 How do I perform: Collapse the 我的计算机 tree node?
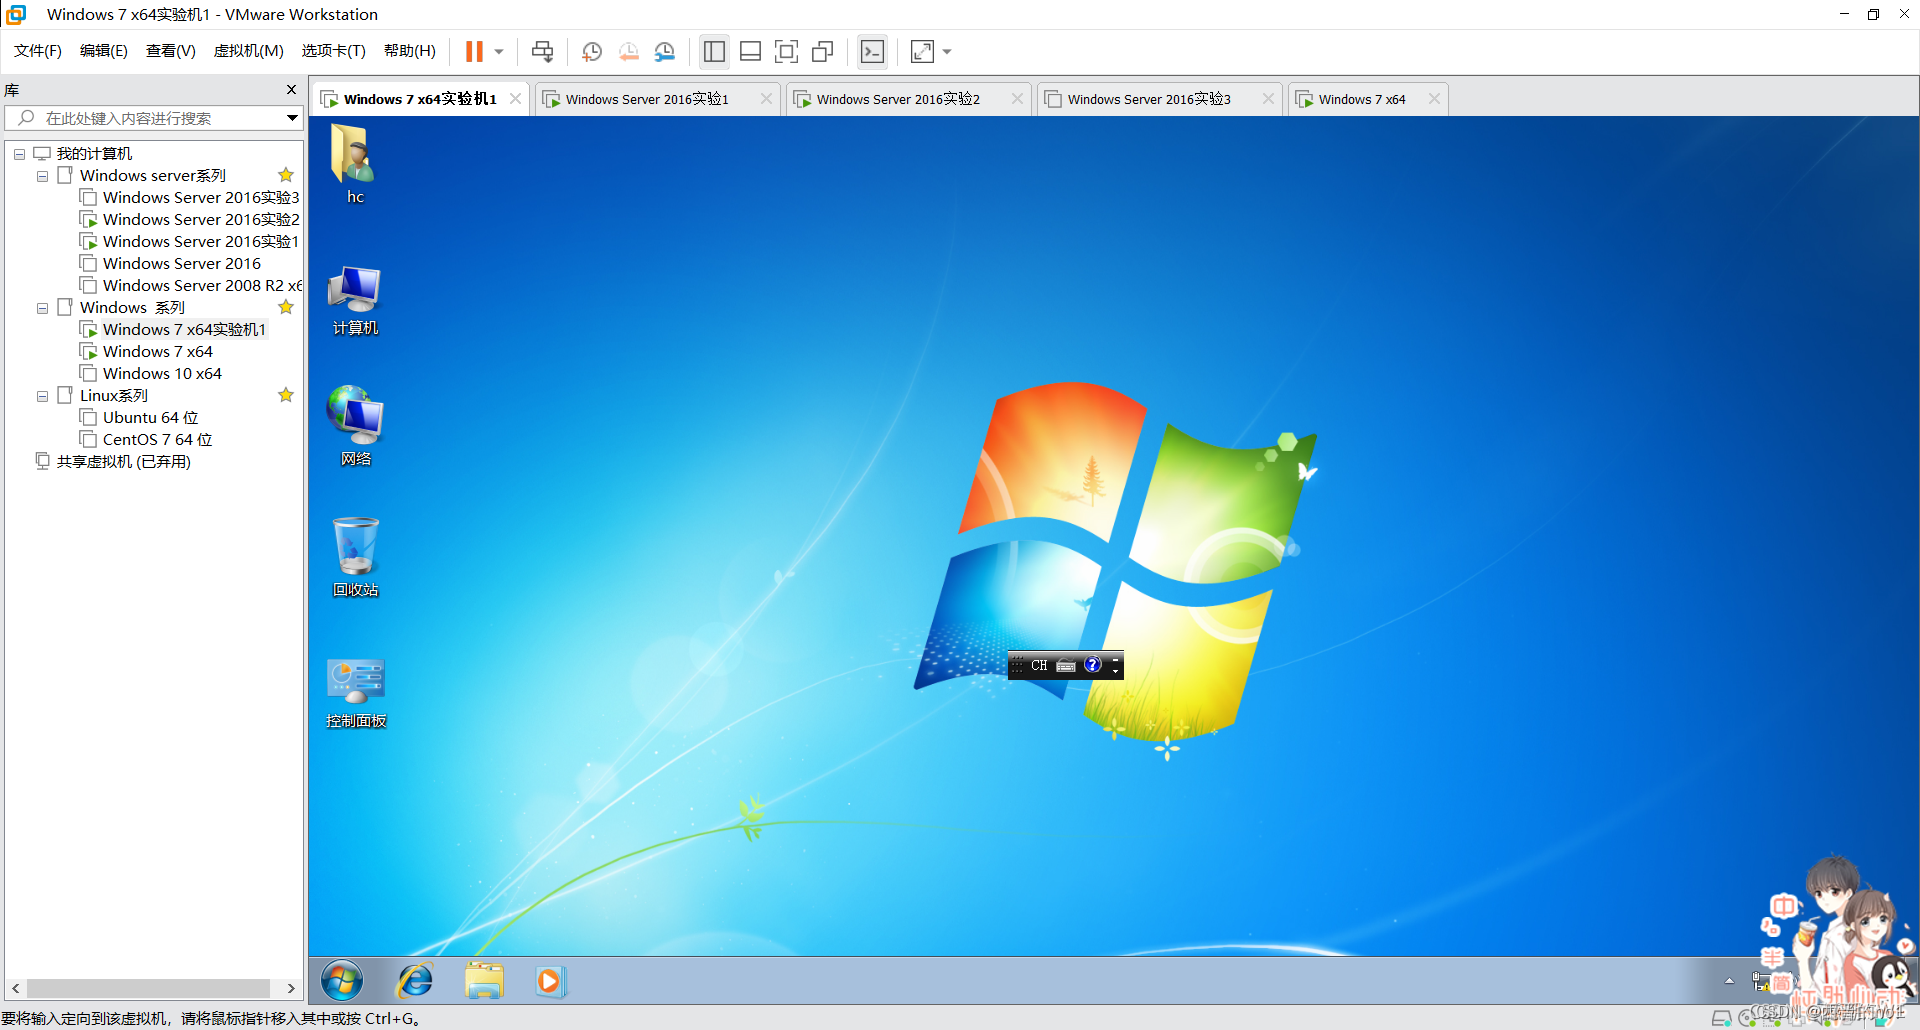coord(19,154)
